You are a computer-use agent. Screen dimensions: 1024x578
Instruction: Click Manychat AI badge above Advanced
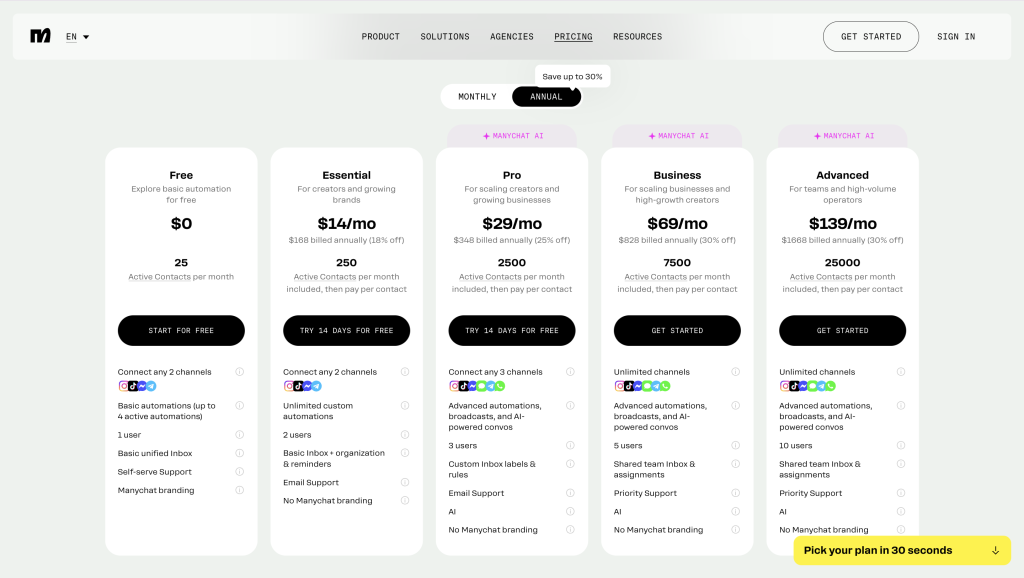pos(842,136)
